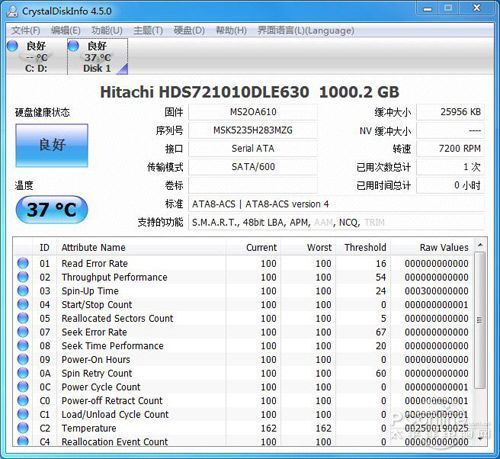500x459 pixels.
Task: Click the status orb for Spin Retry Count
Action: [x=23, y=373]
